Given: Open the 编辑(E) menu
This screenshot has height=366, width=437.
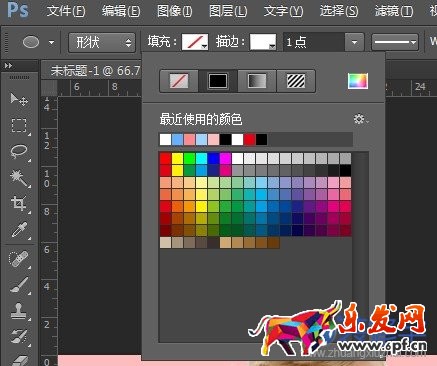Looking at the screenshot, I should click(x=121, y=11).
